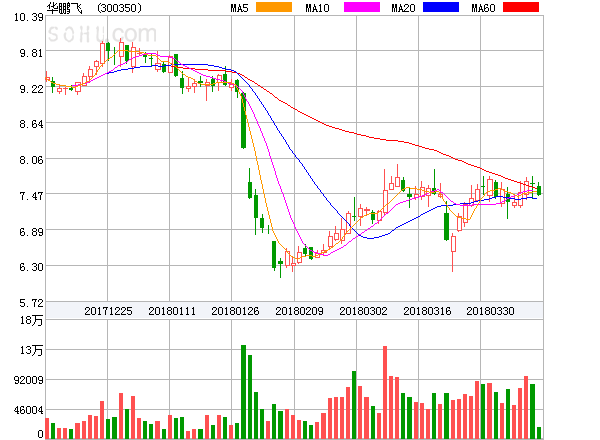
Task: Click the stock name 华鹏飞
Action: (x=64, y=8)
